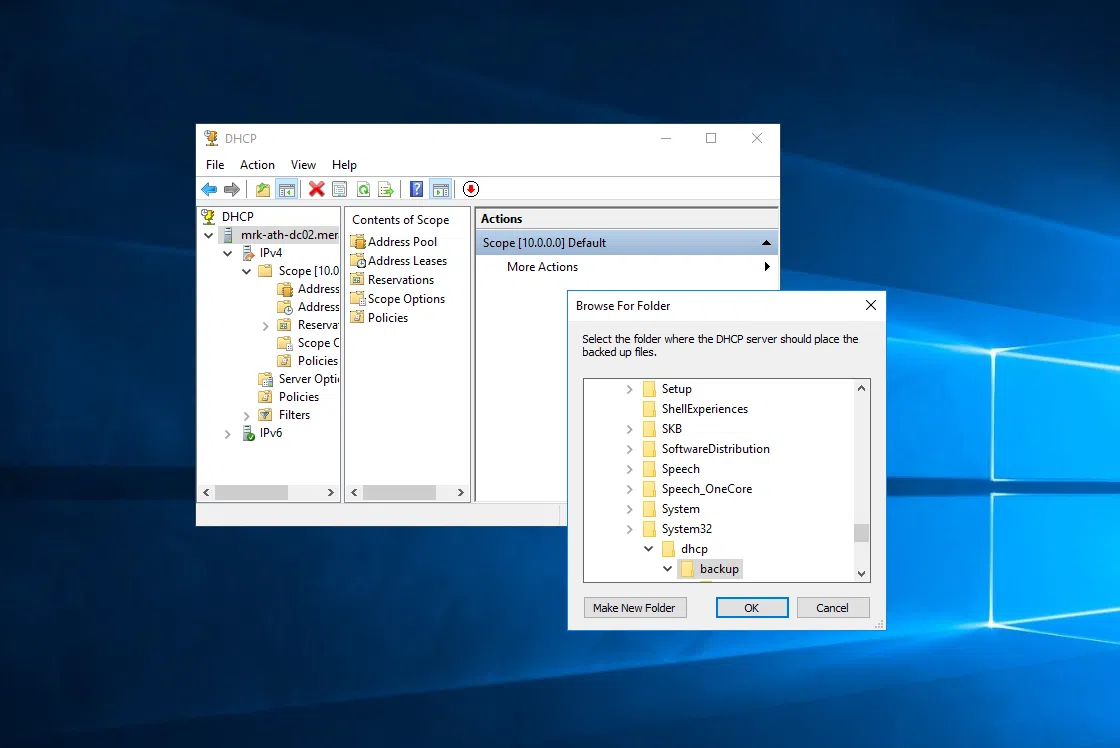
Task: Toggle the Show/Hide Action Pane icon
Action: (x=441, y=189)
